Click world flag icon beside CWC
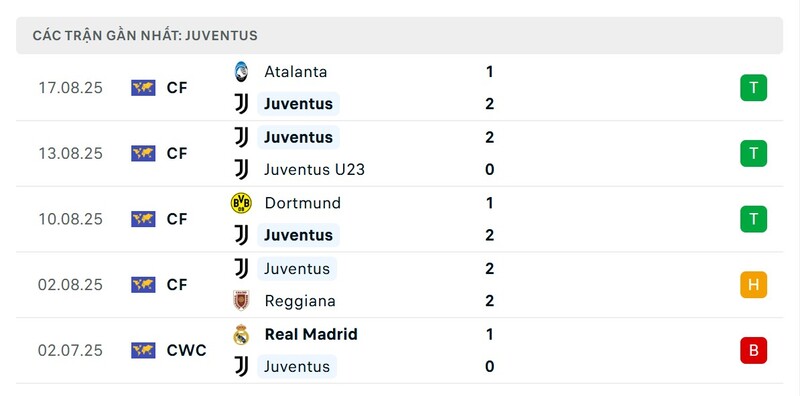This screenshot has width=800, height=396. click(143, 351)
